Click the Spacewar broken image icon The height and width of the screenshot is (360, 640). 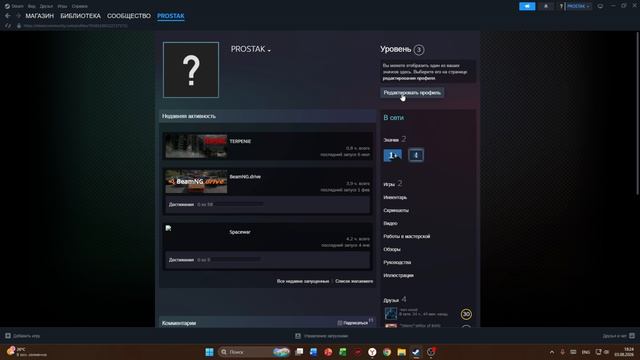tap(168, 228)
